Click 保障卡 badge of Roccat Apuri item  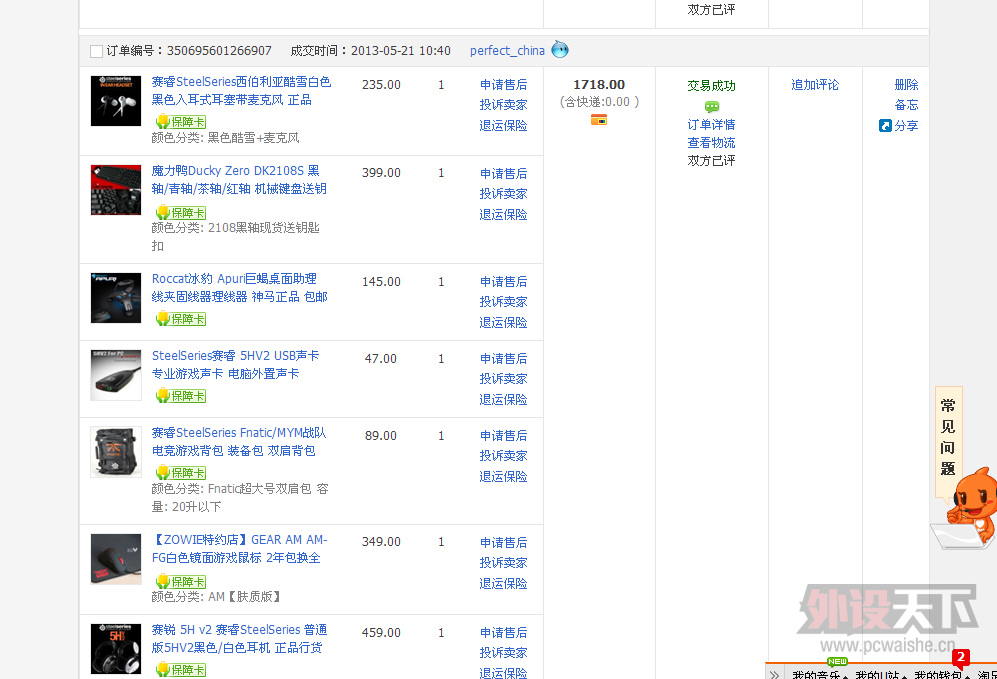[181, 318]
